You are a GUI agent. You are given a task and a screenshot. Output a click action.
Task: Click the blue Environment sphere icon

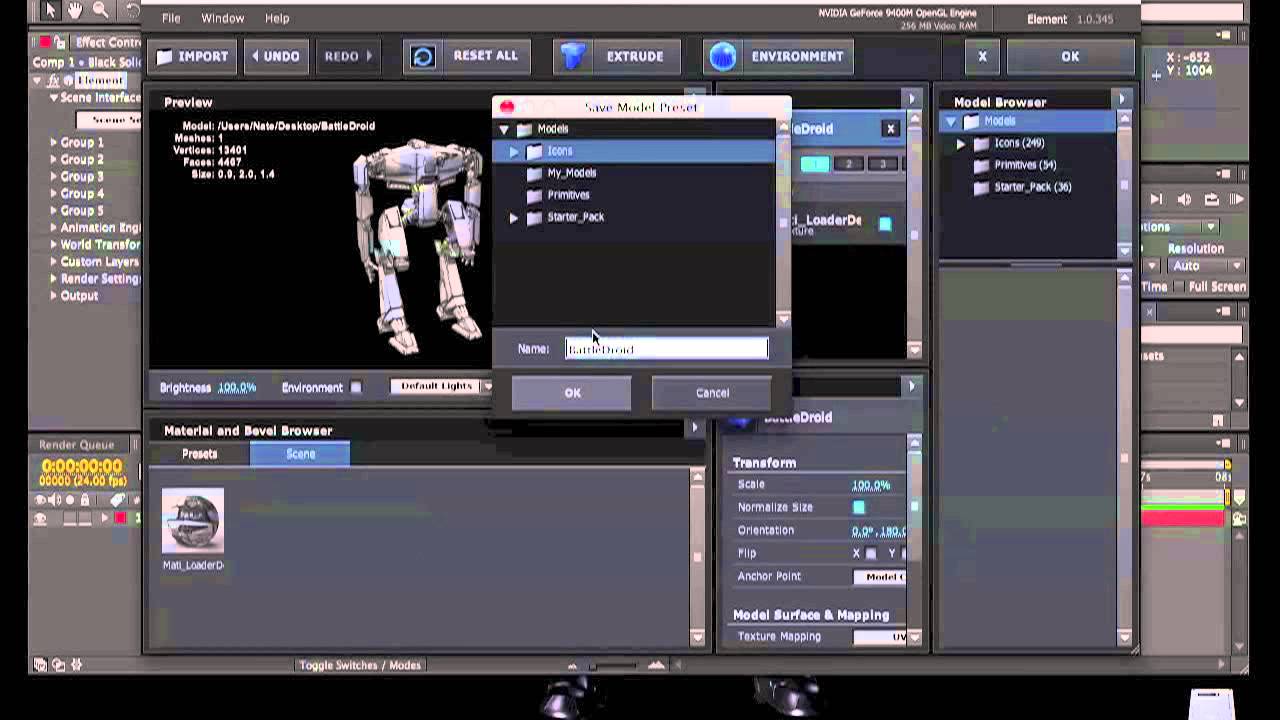[722, 57]
